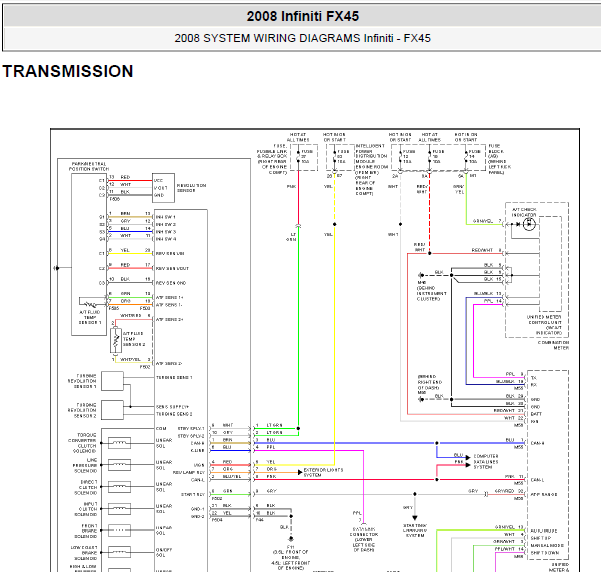Click the "STARTING/CHARGING SYSTEM" reference
This screenshot has width=601, height=572.
coord(415,530)
